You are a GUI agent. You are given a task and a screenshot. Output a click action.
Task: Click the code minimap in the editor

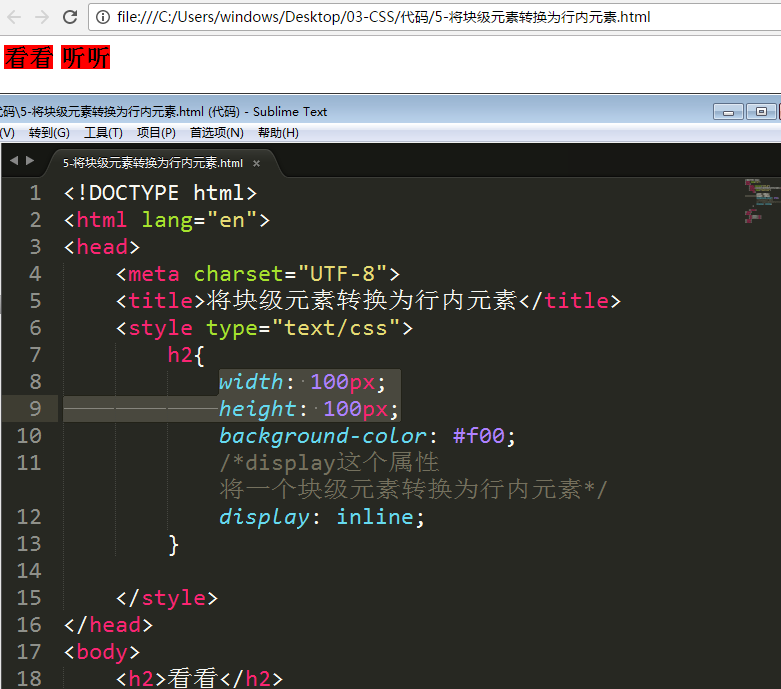click(x=761, y=200)
